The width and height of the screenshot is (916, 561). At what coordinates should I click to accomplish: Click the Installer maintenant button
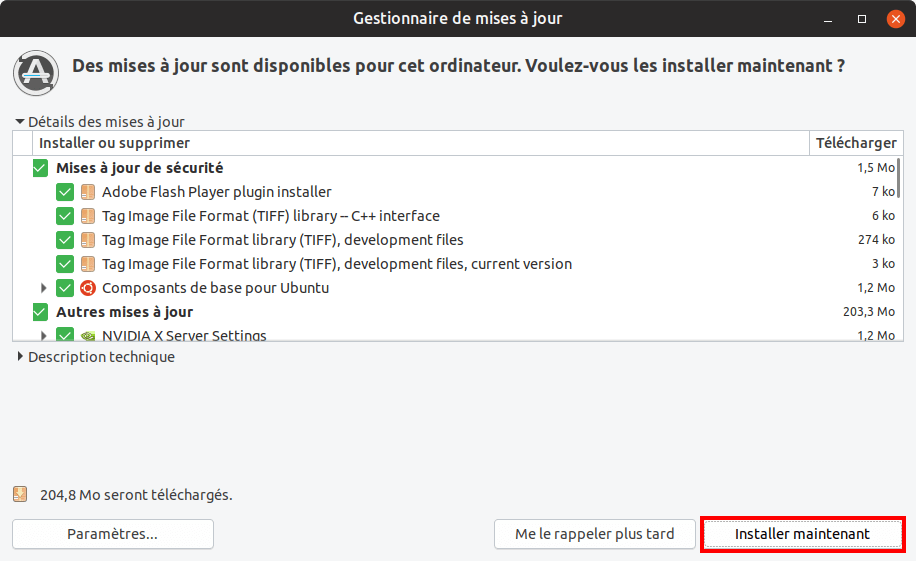802,534
